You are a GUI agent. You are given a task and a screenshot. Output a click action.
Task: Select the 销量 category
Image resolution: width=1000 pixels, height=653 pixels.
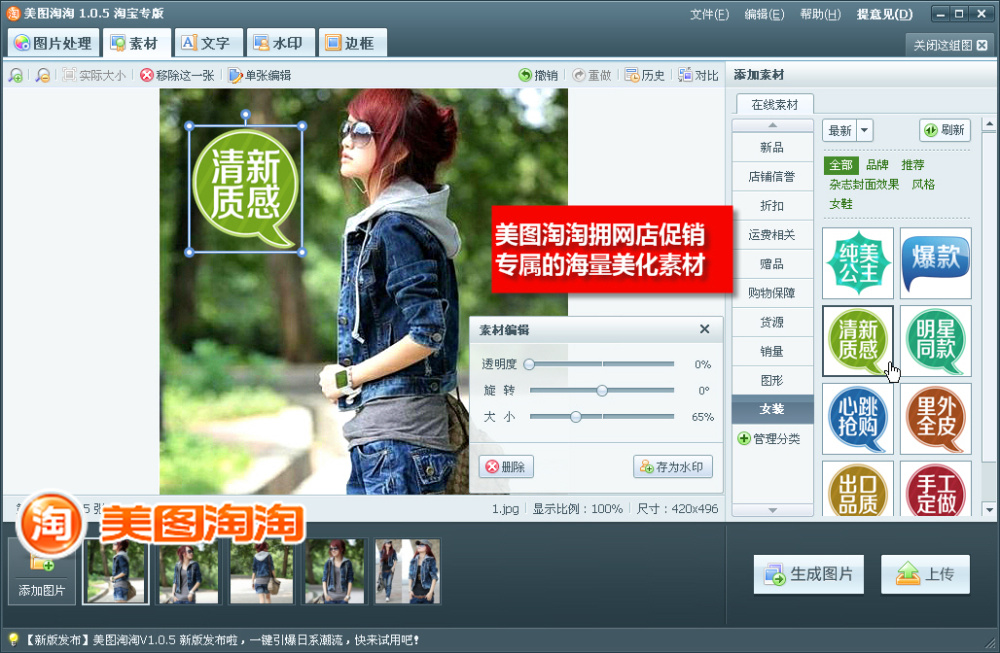(772, 351)
